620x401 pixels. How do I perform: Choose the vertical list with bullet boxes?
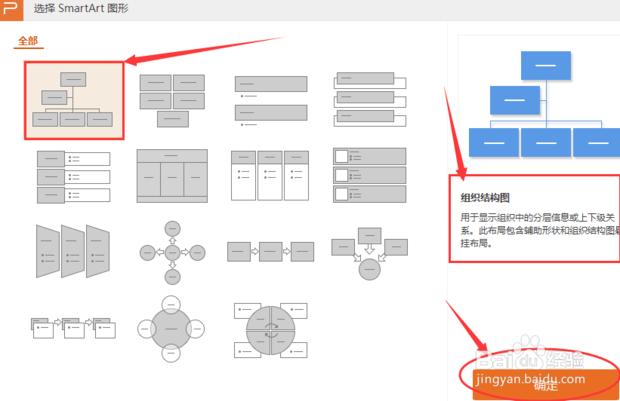click(74, 176)
